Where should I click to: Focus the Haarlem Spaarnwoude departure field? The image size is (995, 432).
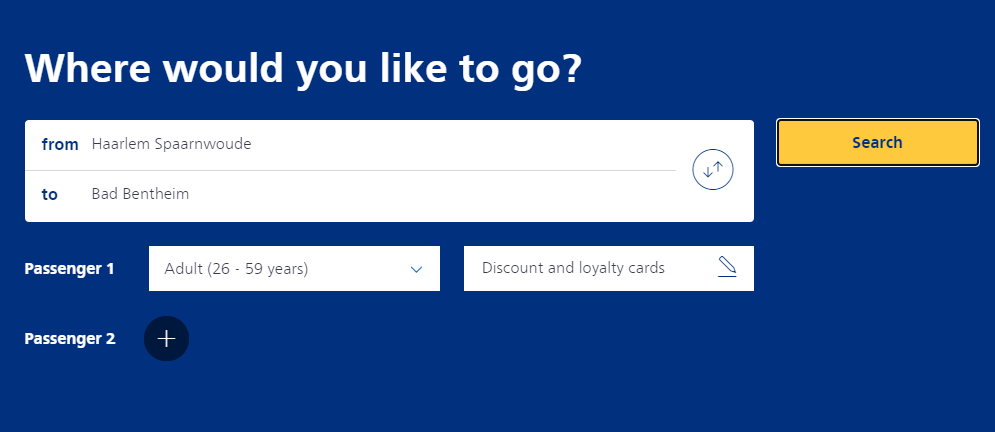coord(380,145)
